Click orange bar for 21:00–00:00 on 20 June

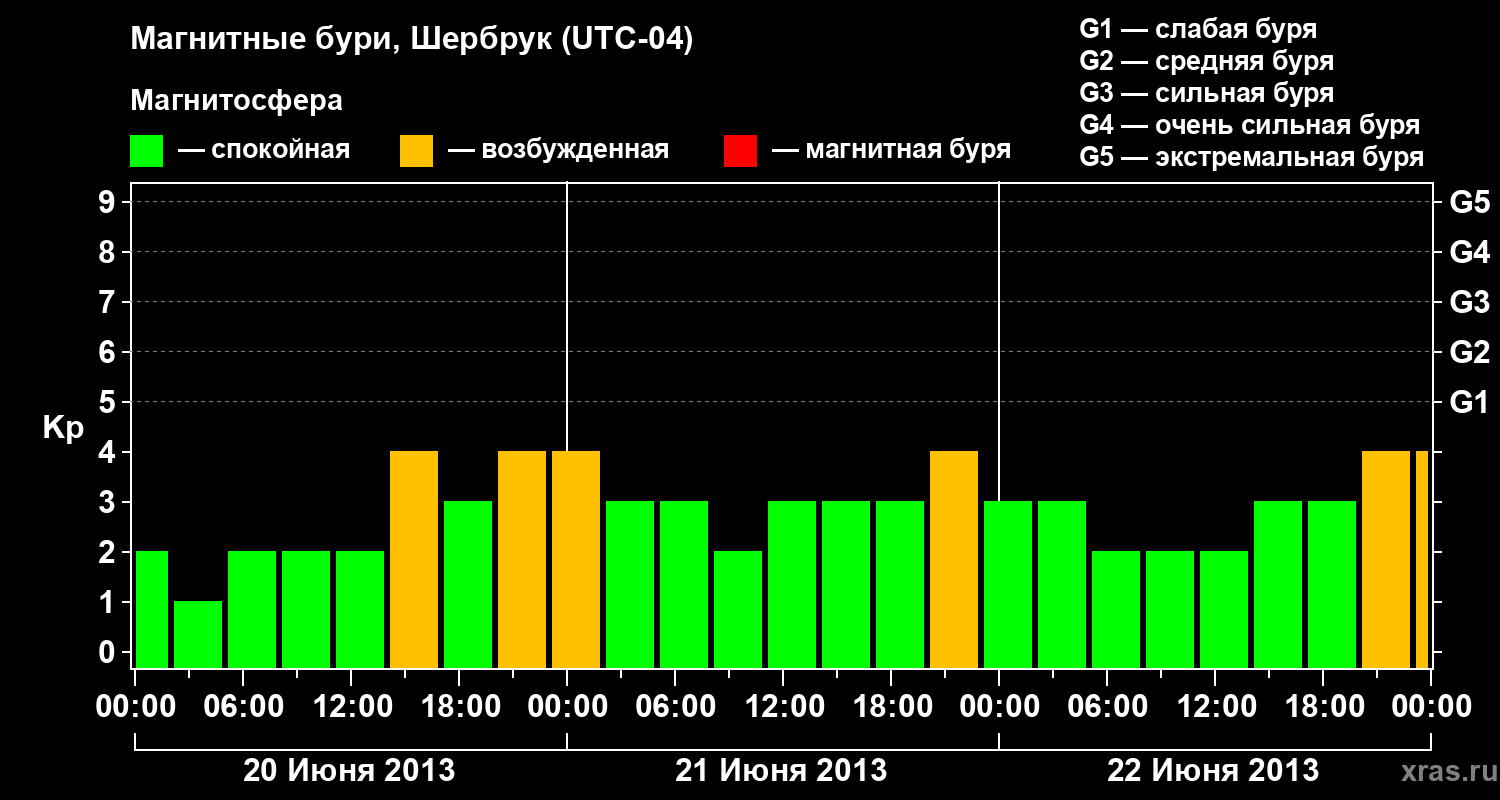coord(522,559)
